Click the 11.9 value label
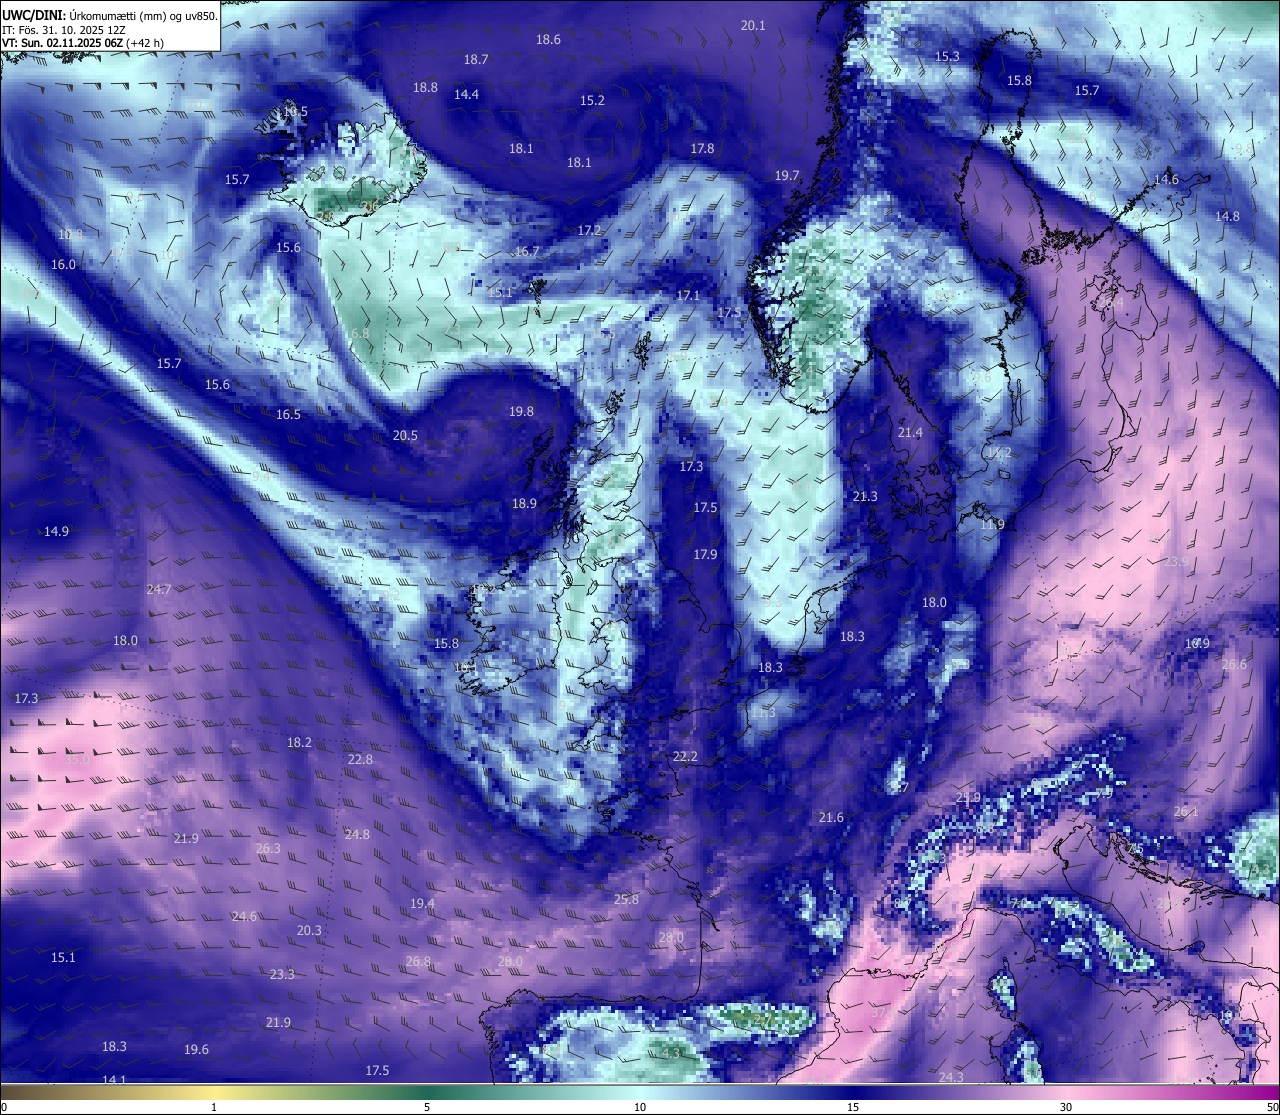The image size is (1280, 1115). pyautogui.click(x=992, y=525)
